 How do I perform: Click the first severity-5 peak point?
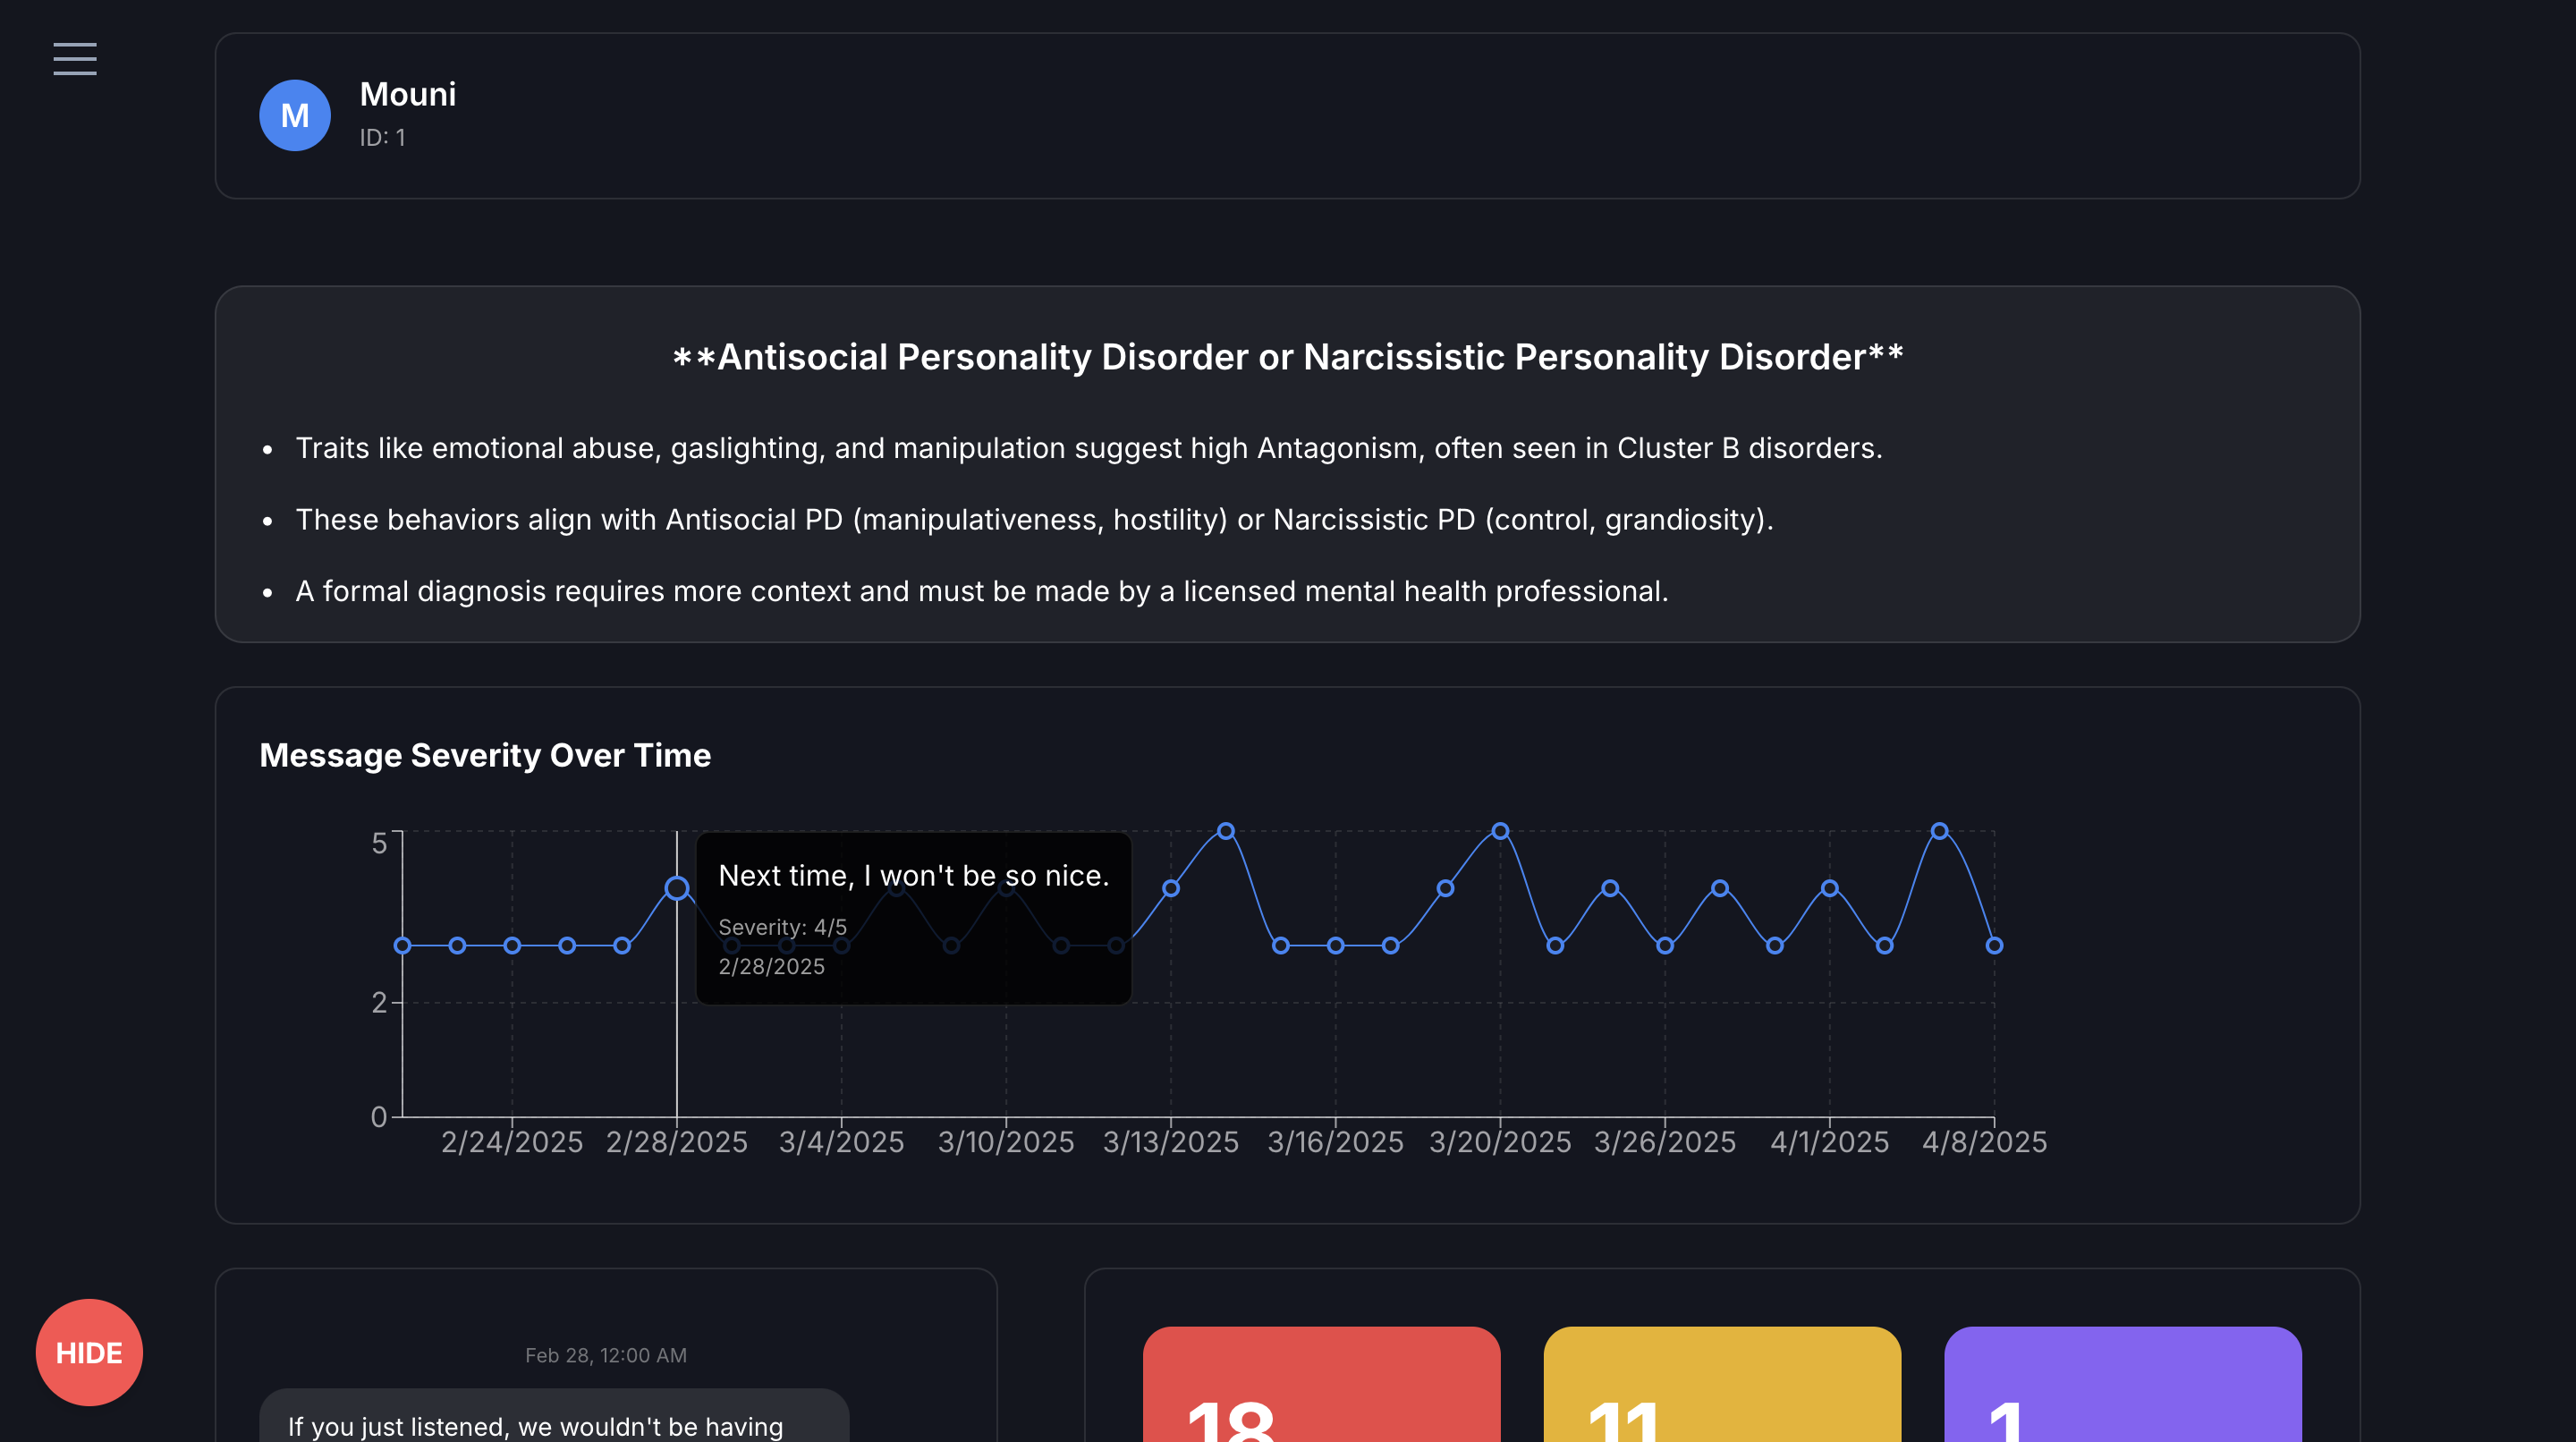[1226, 831]
